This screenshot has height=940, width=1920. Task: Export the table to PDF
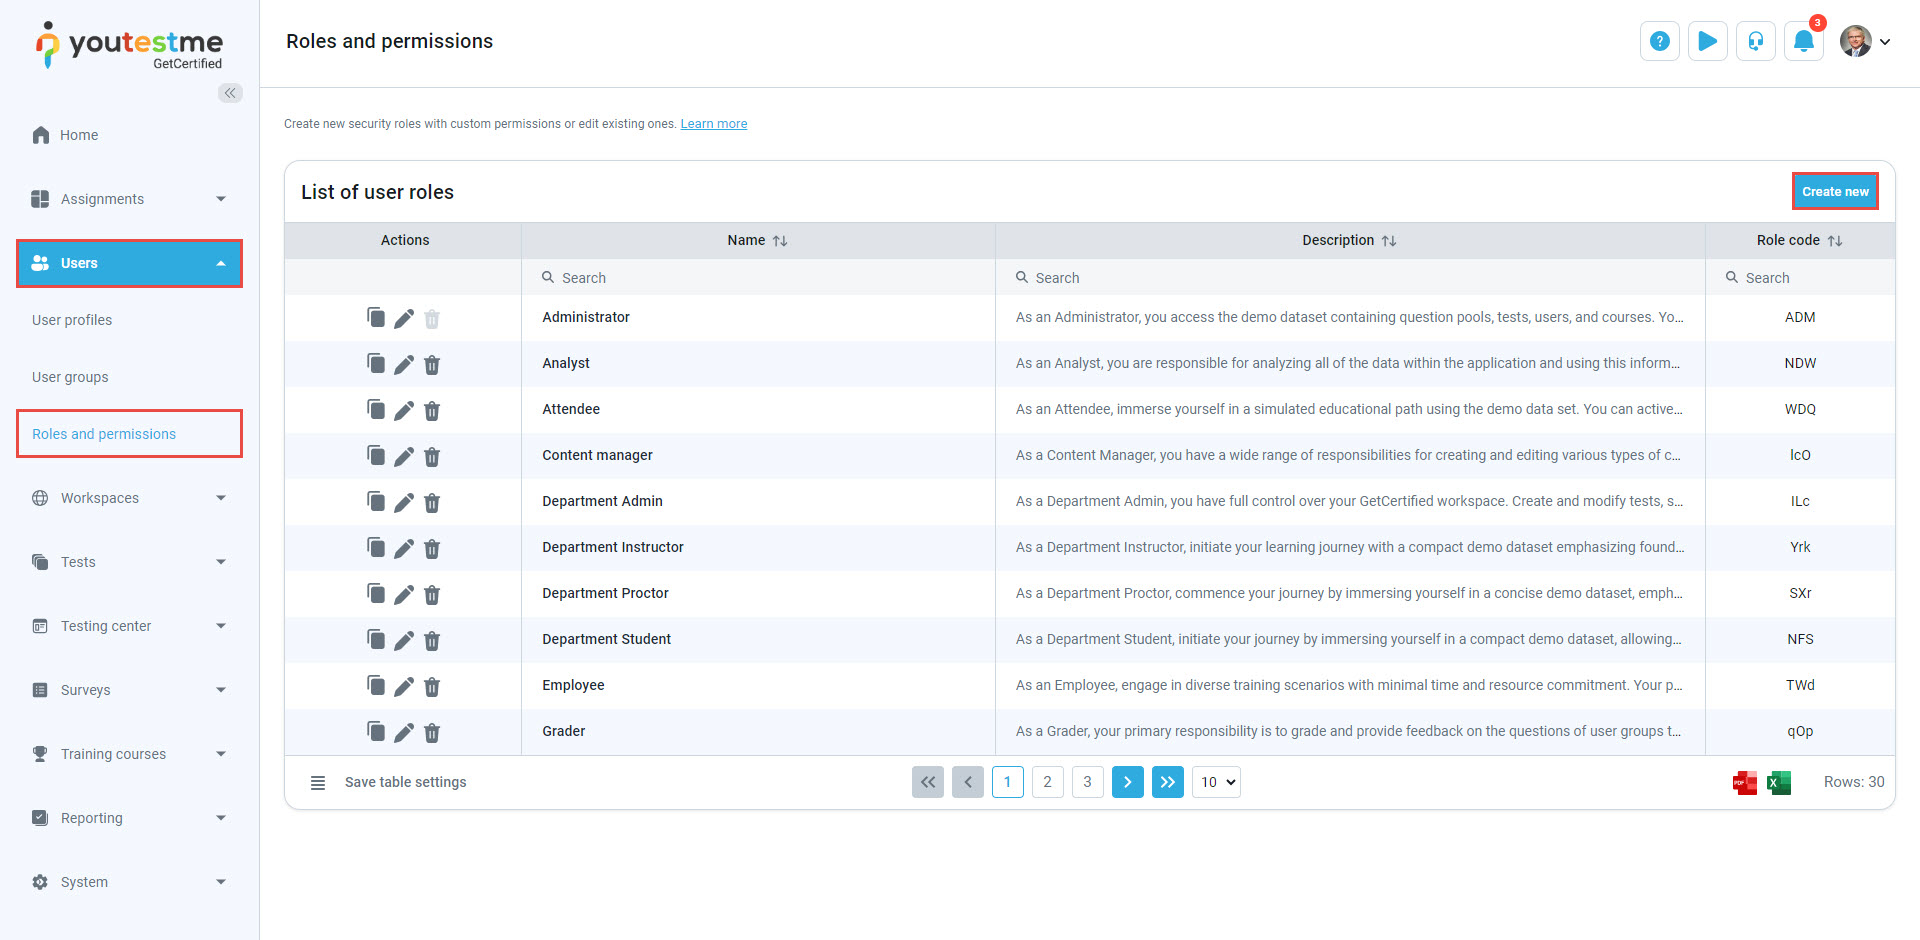coord(1745,782)
